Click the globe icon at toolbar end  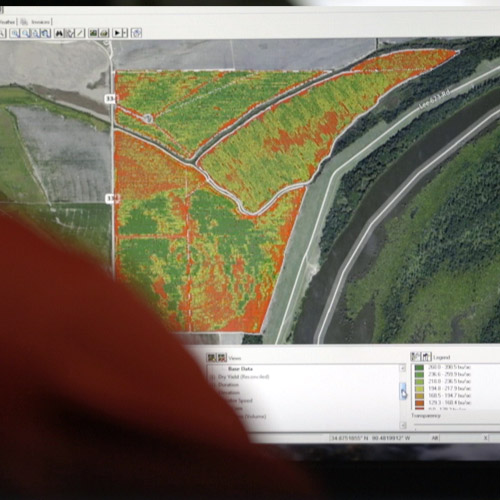[136, 33]
